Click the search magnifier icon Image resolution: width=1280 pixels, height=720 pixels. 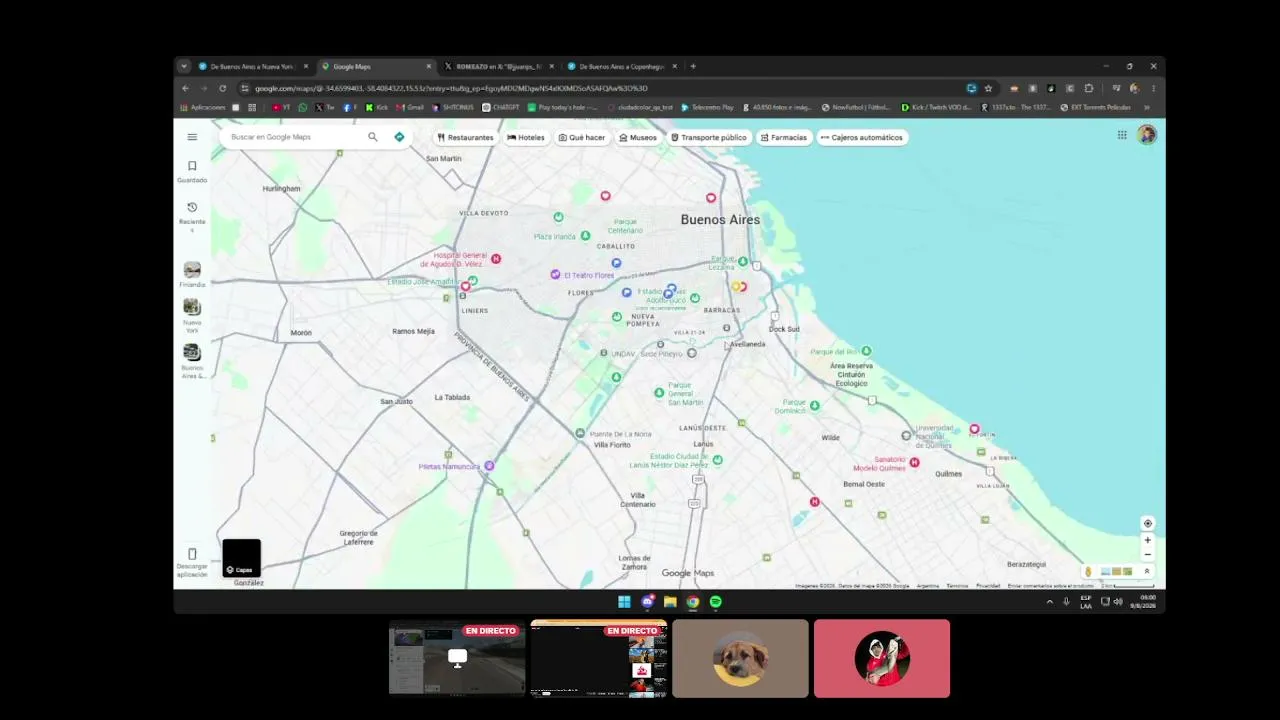click(x=373, y=137)
